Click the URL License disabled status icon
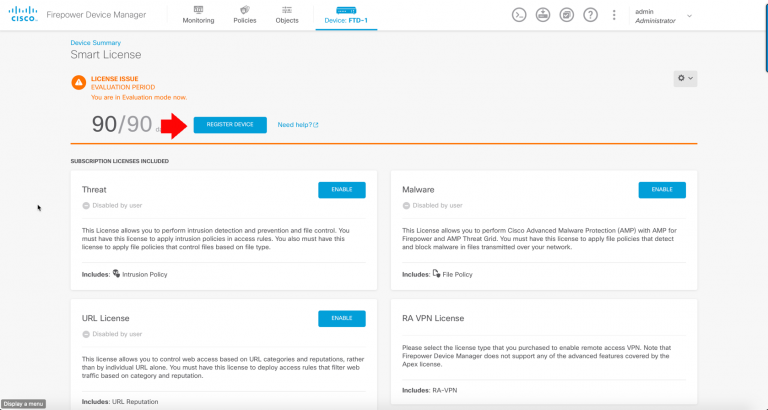Viewport: 768px width, 410px height. [86, 334]
